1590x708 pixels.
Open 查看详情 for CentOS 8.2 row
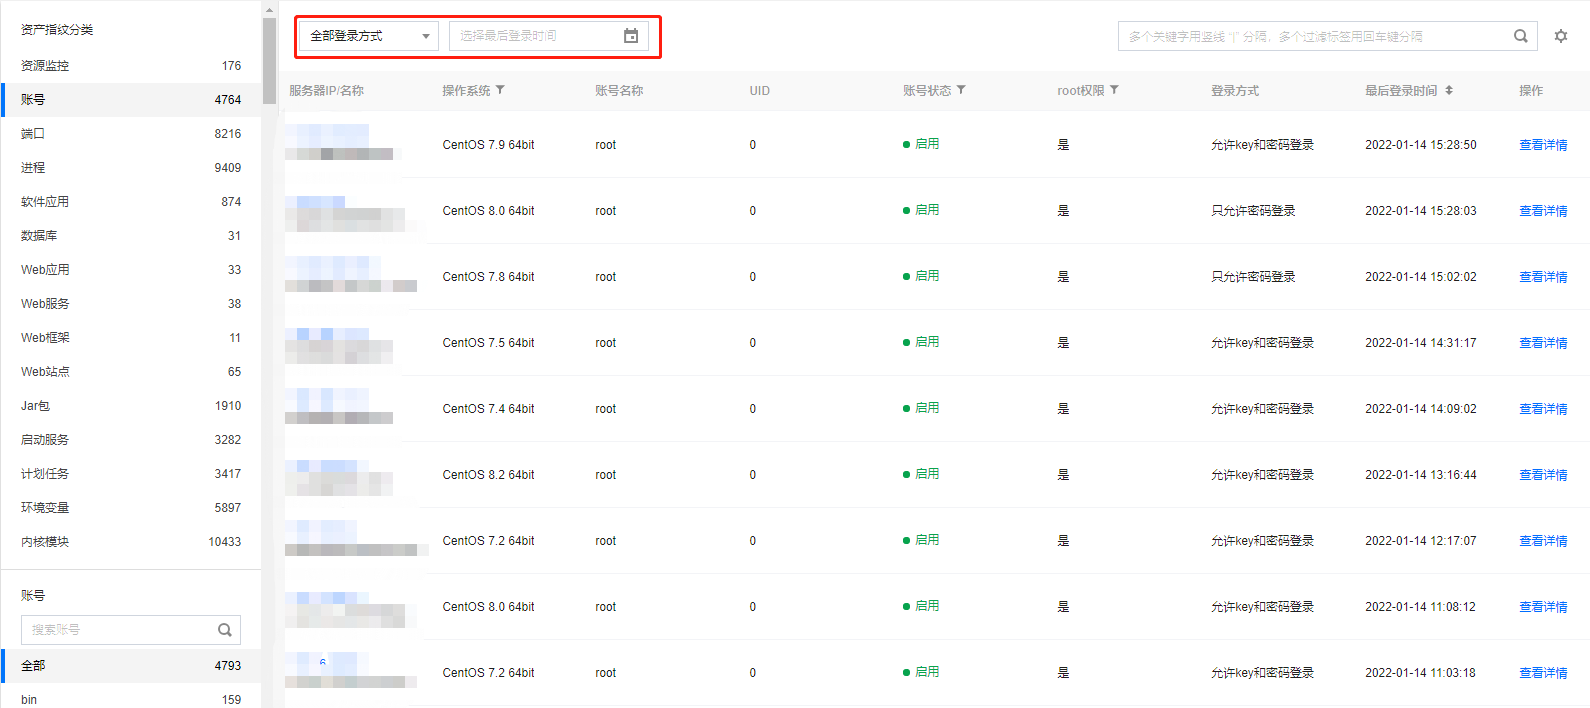1542,475
